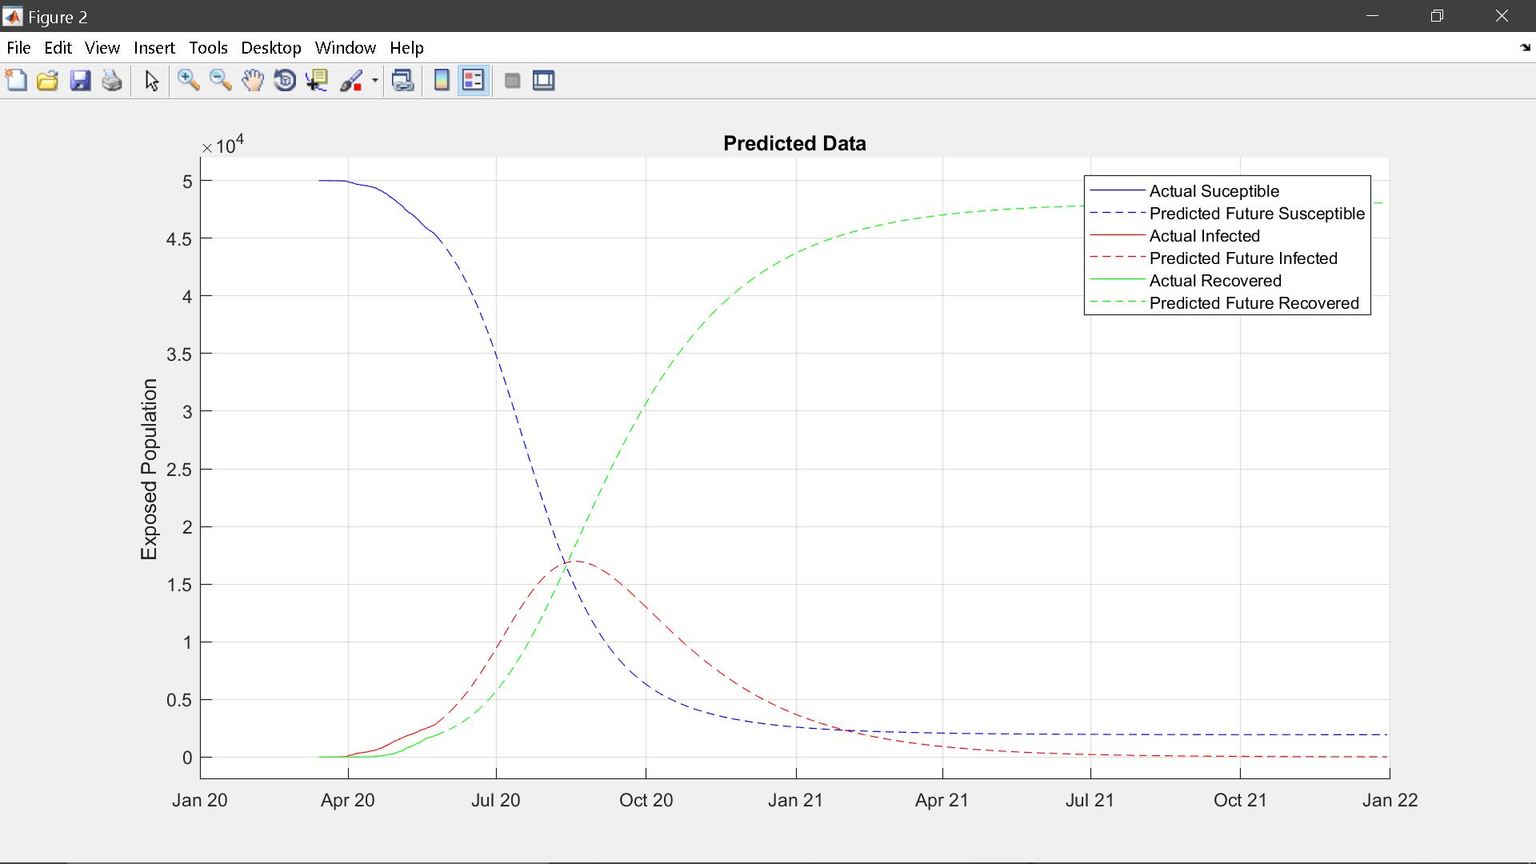Toggle the Insert Legend button
This screenshot has width=1536, height=864.
click(x=471, y=80)
